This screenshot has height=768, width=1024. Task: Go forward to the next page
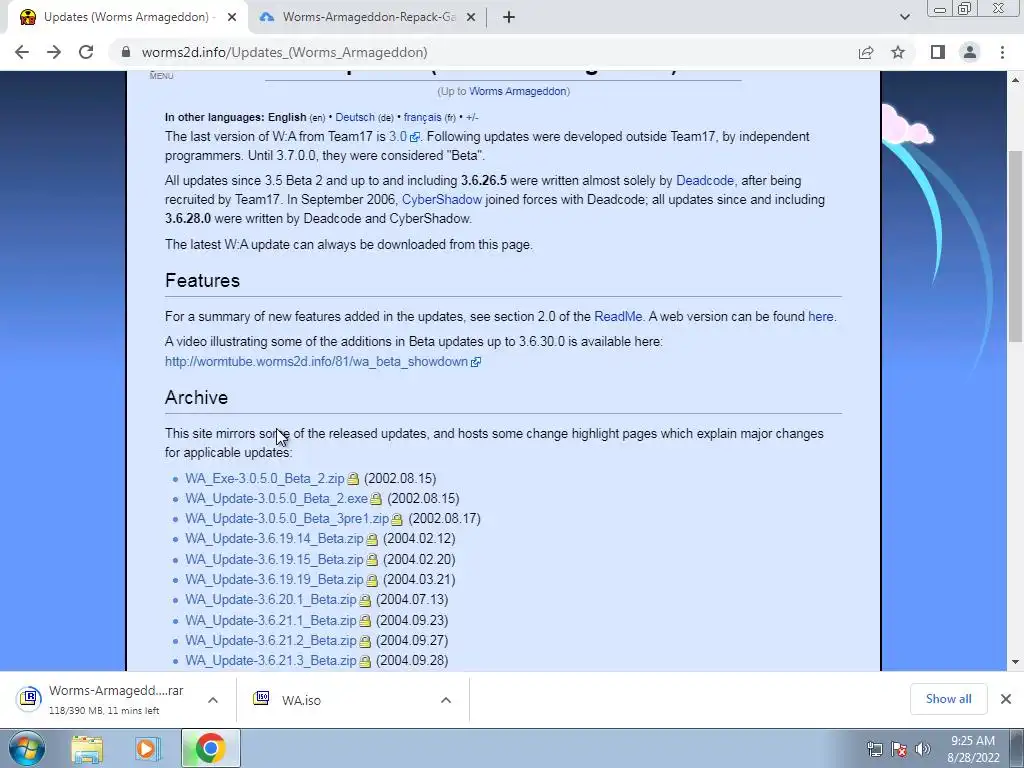tap(54, 52)
